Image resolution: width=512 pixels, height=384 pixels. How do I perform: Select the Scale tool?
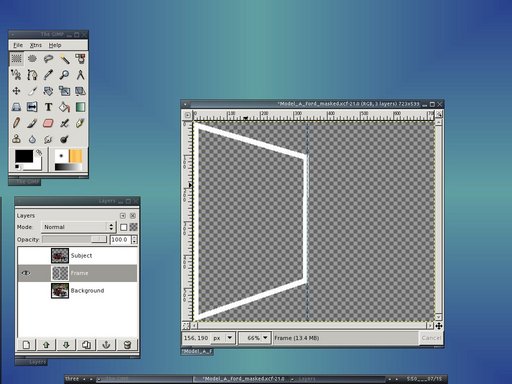click(64, 91)
